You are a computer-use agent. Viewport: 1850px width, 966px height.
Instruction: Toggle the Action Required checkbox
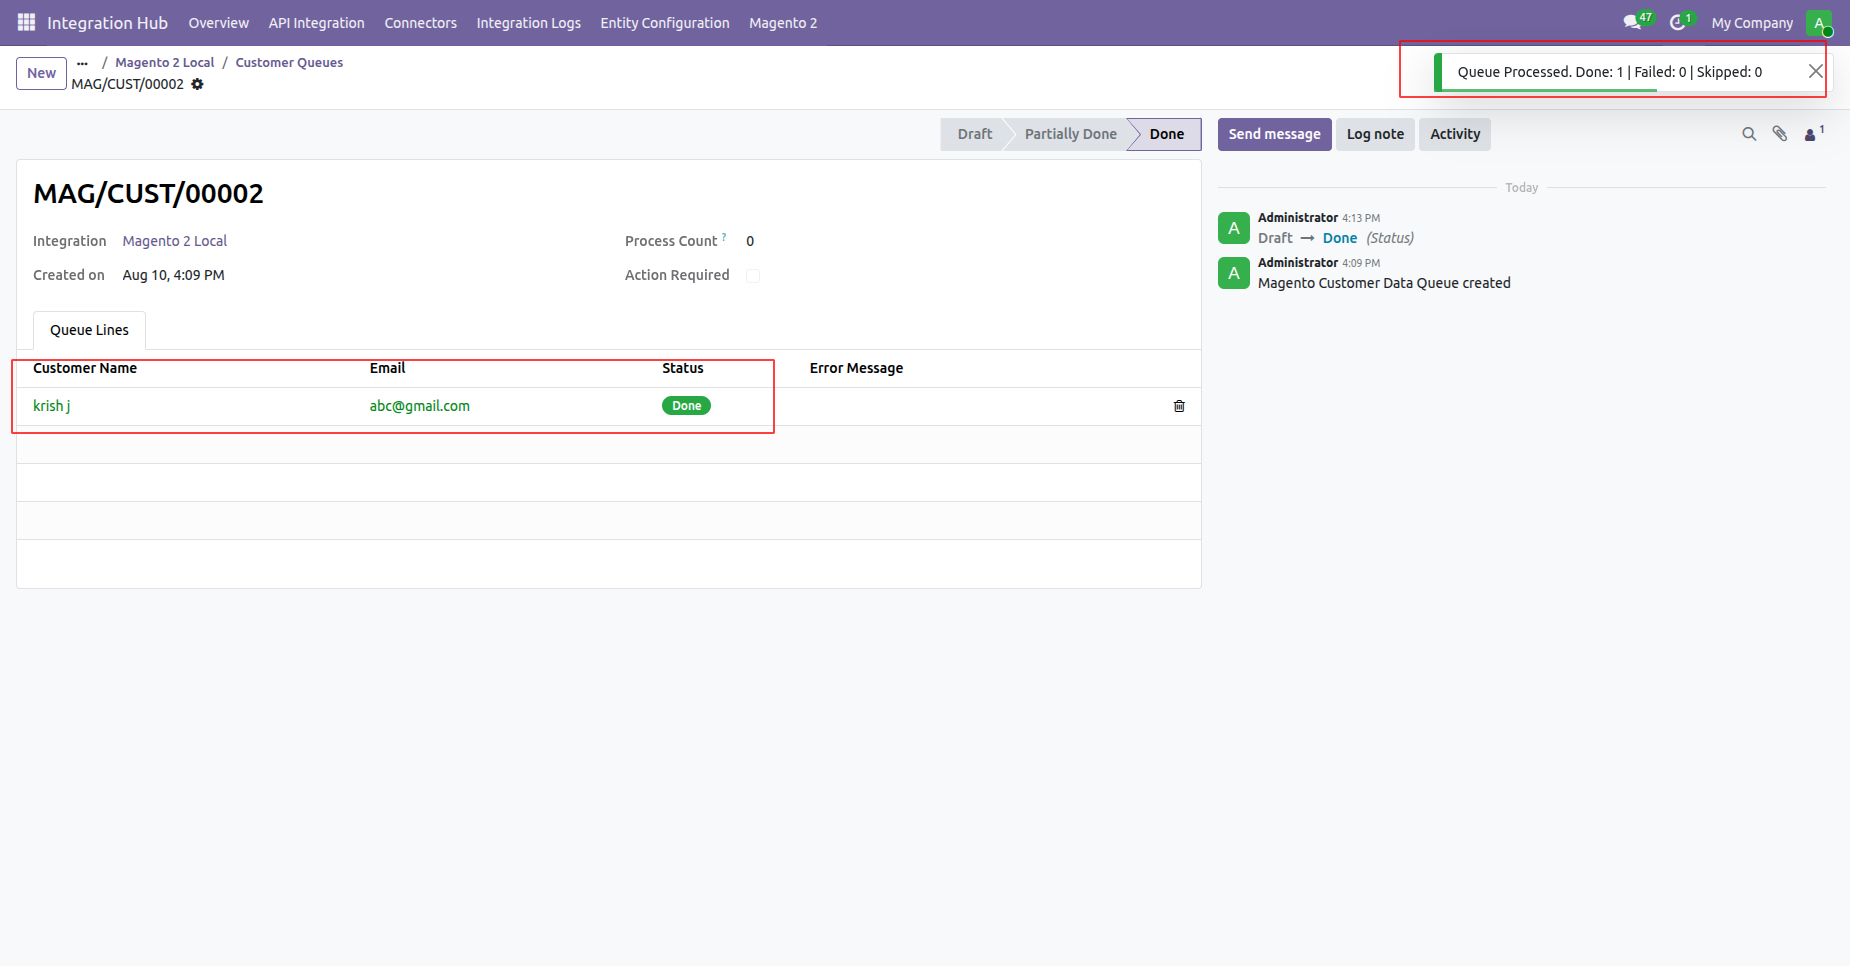(753, 276)
